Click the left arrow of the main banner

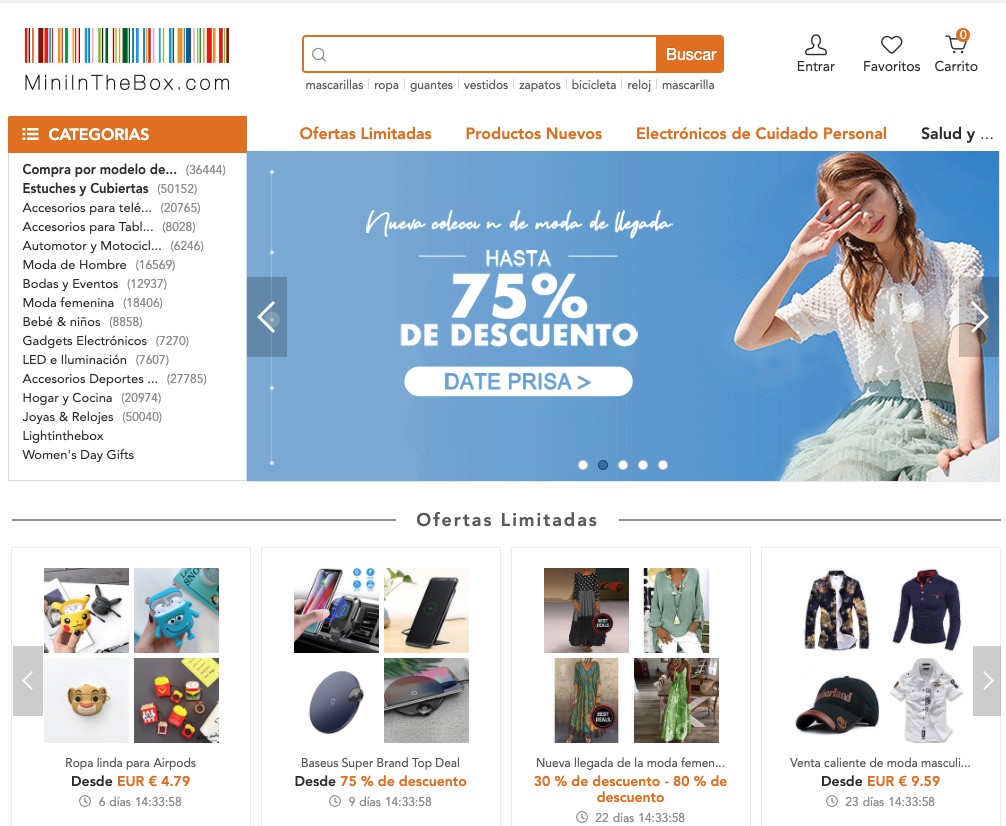267,317
